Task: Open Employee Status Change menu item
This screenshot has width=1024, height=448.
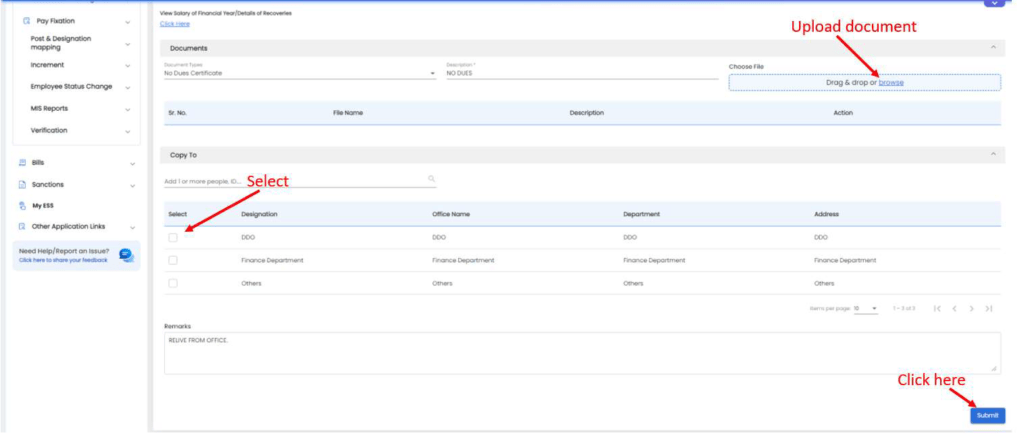Action: (71, 86)
